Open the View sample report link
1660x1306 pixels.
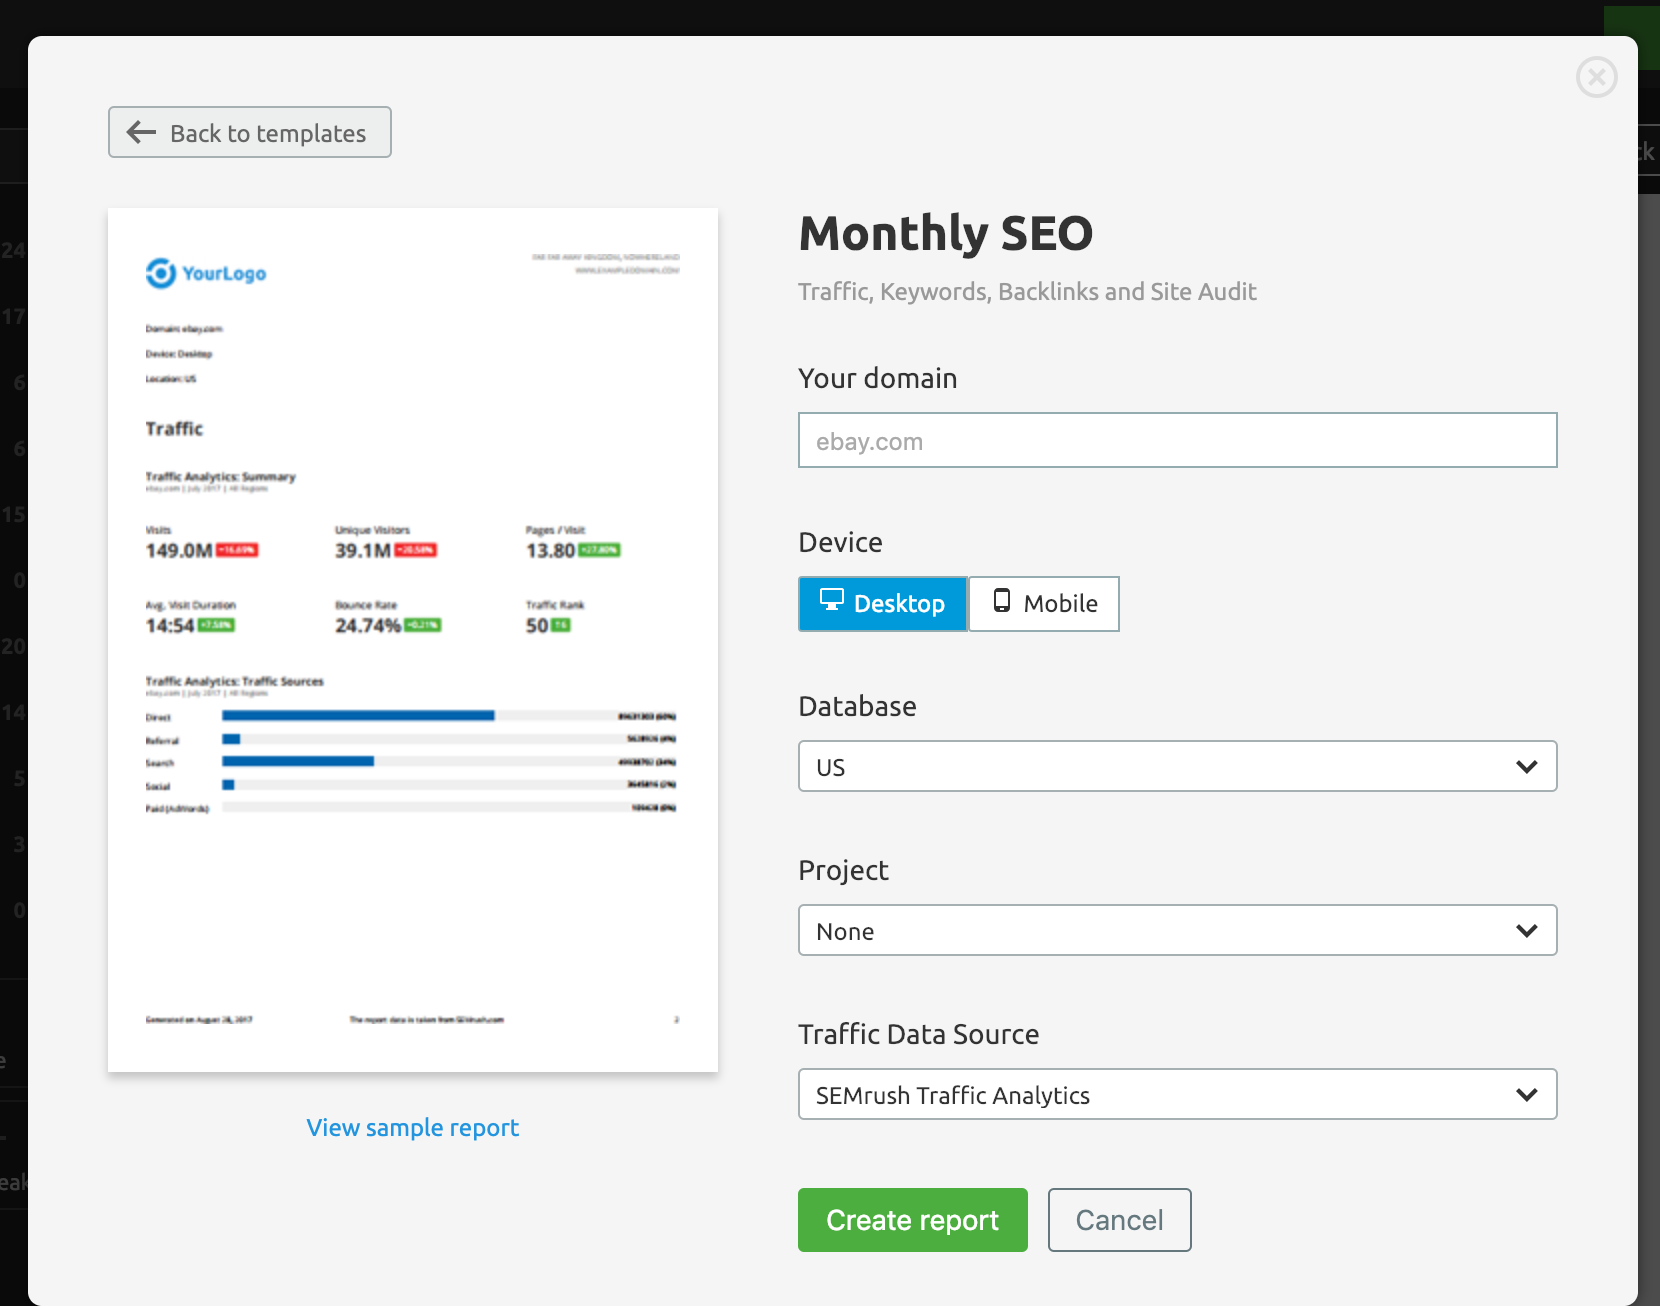[x=412, y=1128]
